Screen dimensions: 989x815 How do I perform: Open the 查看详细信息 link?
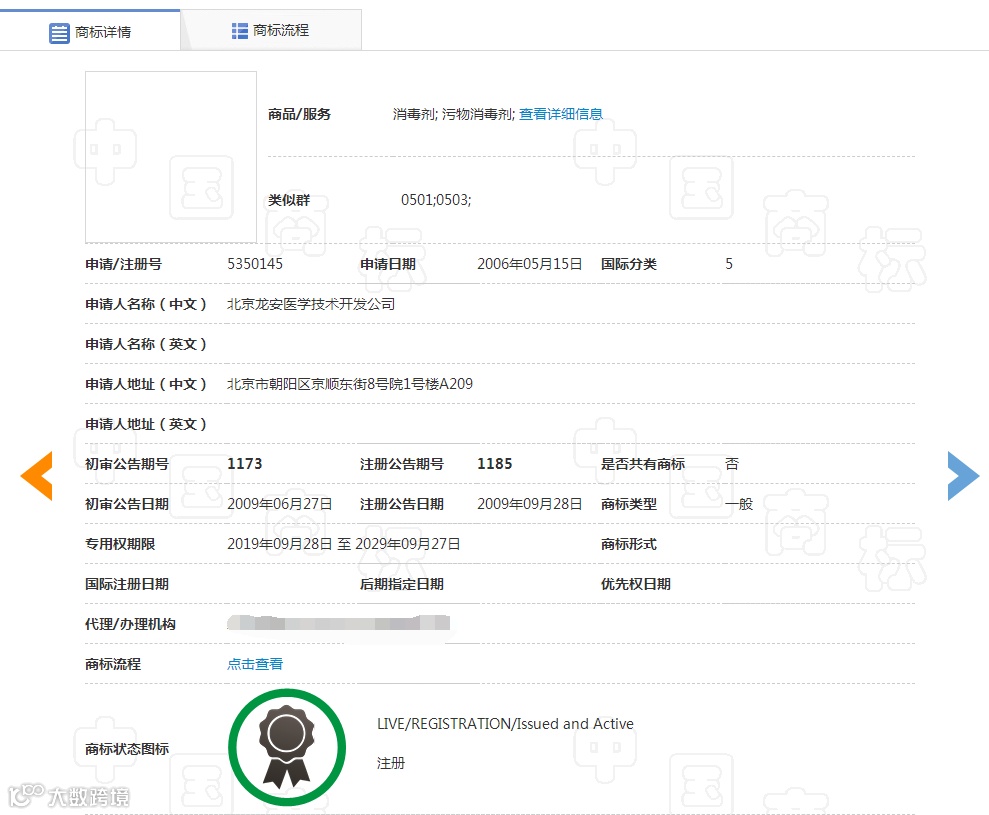561,114
